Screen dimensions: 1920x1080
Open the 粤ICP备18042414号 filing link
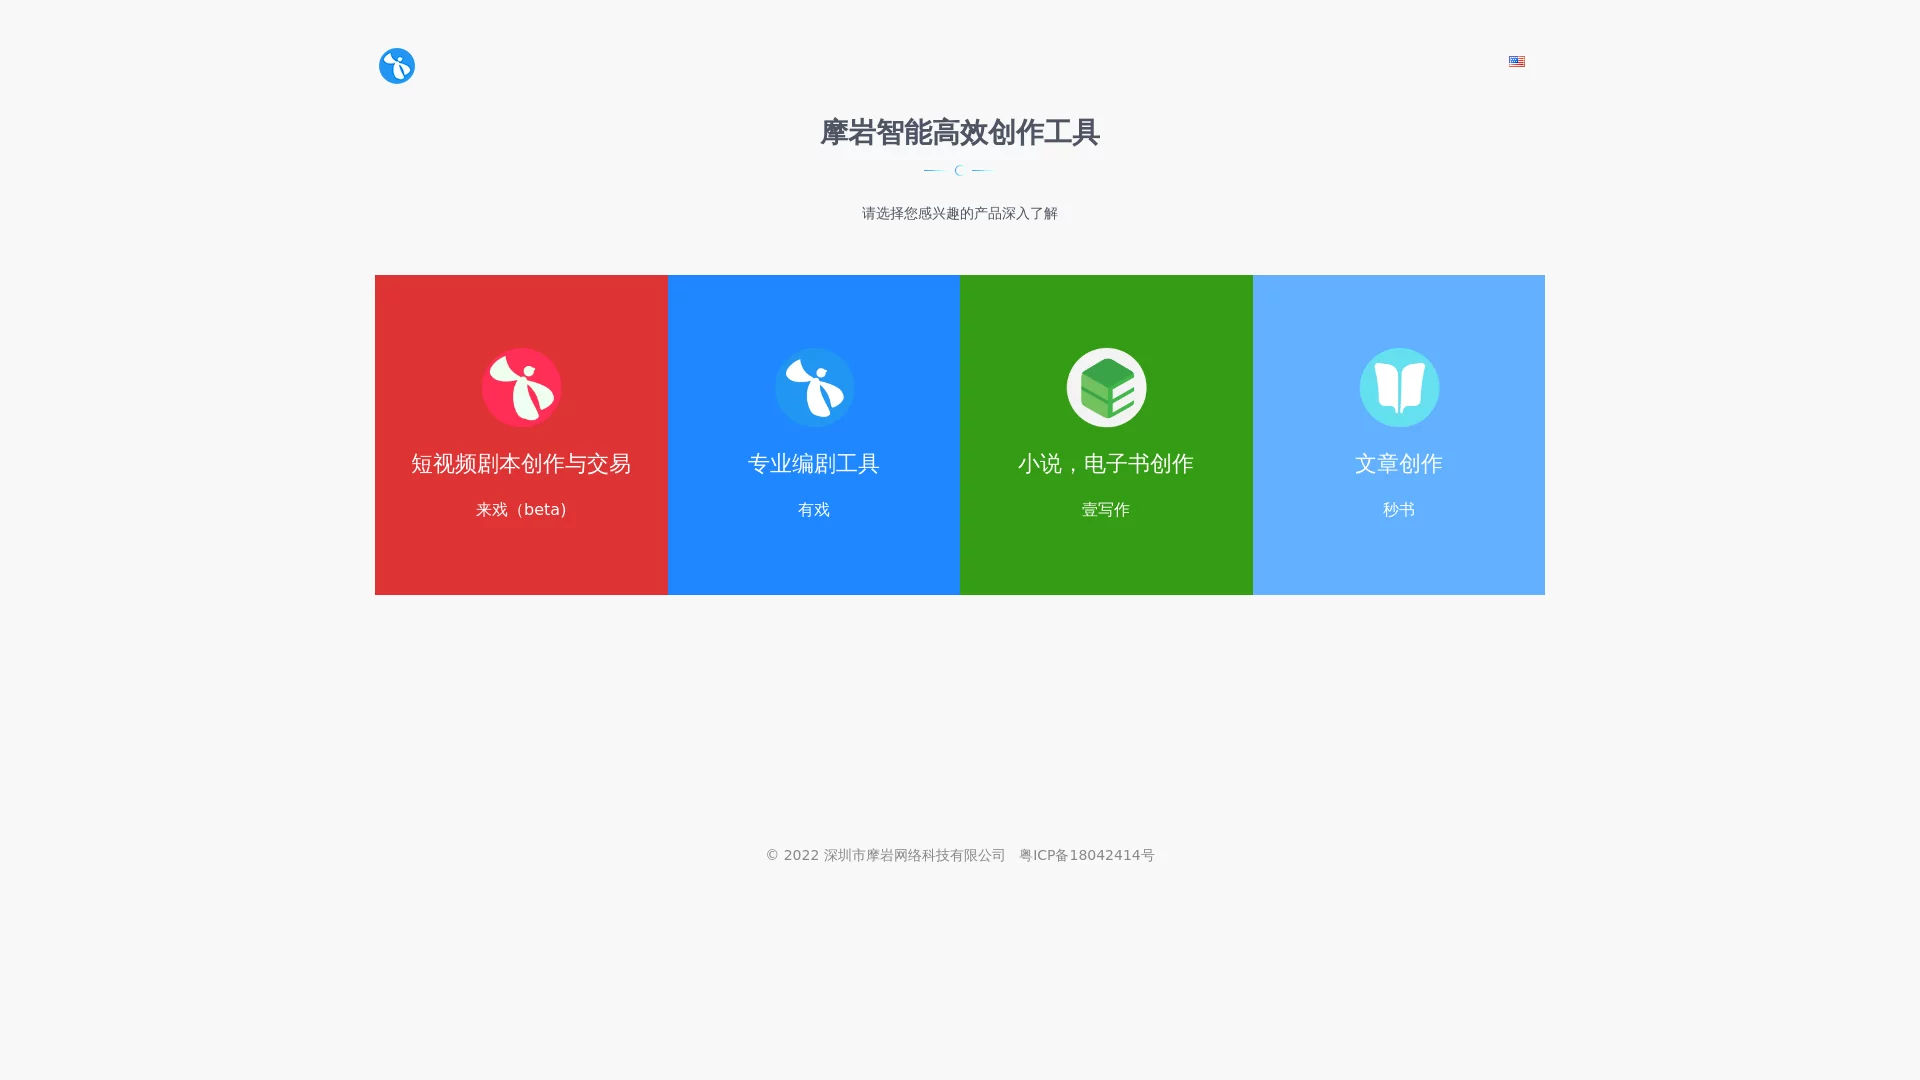(x=1086, y=855)
